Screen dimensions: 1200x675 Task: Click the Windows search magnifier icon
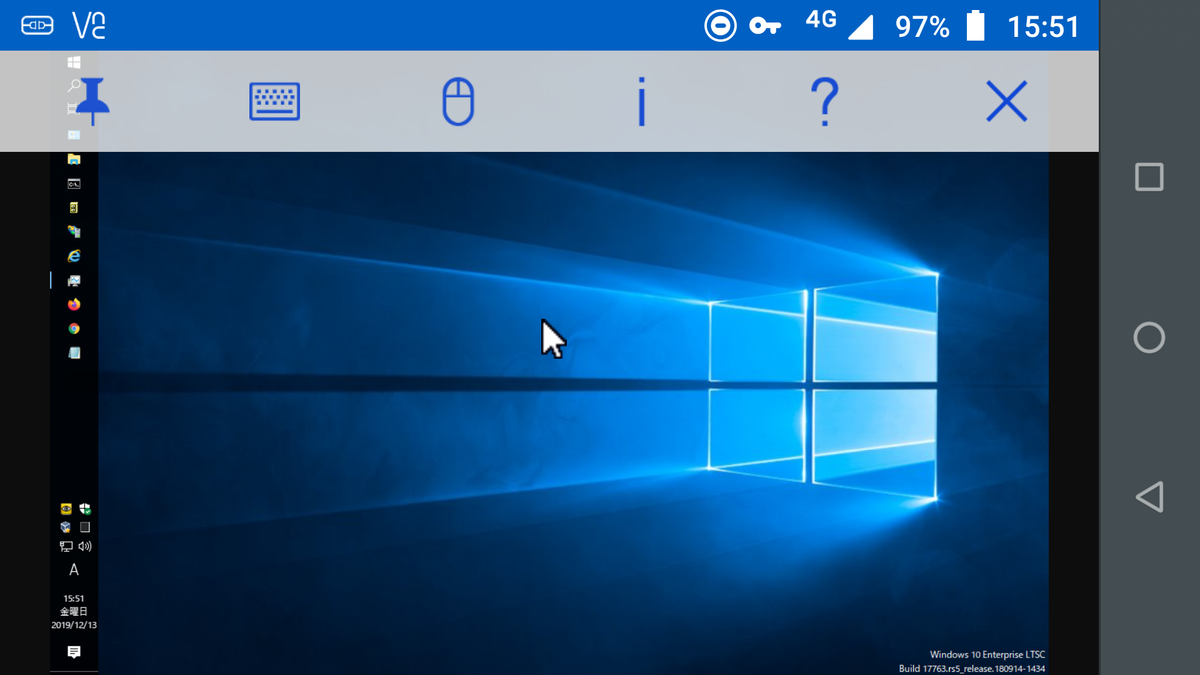[74, 86]
